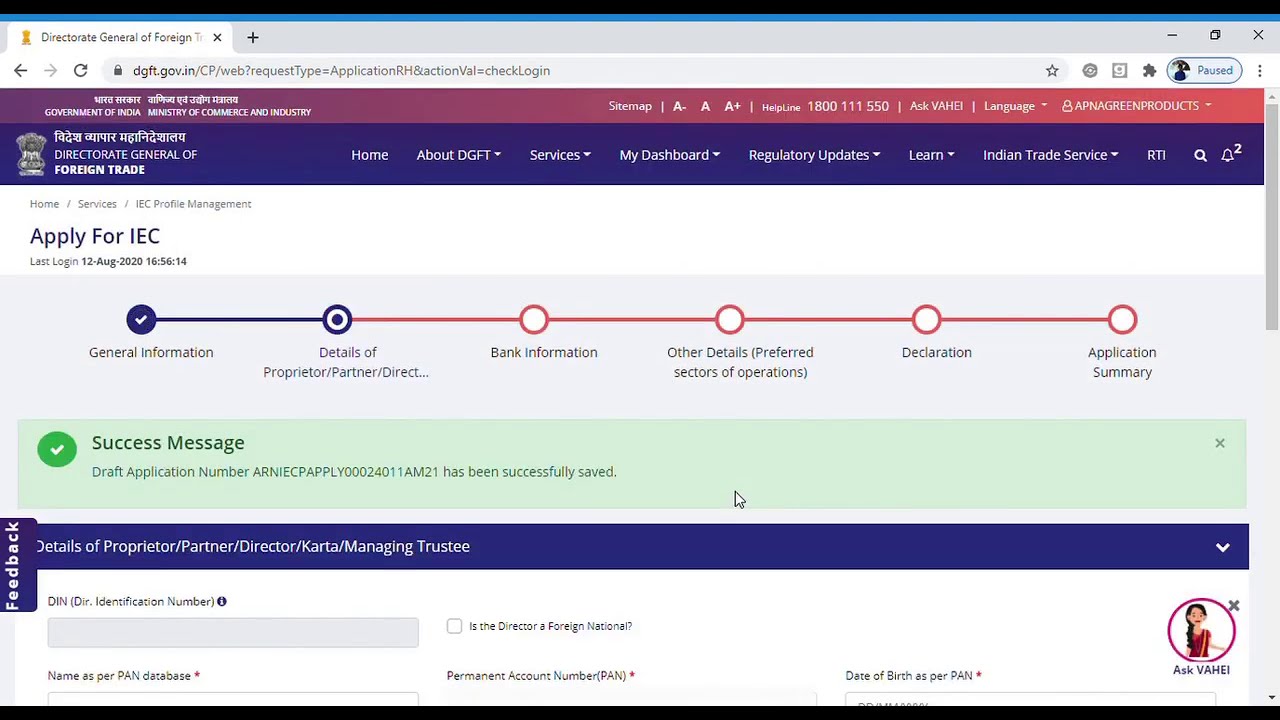
Task: Close the Ask VAHEI chatbot widget
Action: (x=1234, y=606)
